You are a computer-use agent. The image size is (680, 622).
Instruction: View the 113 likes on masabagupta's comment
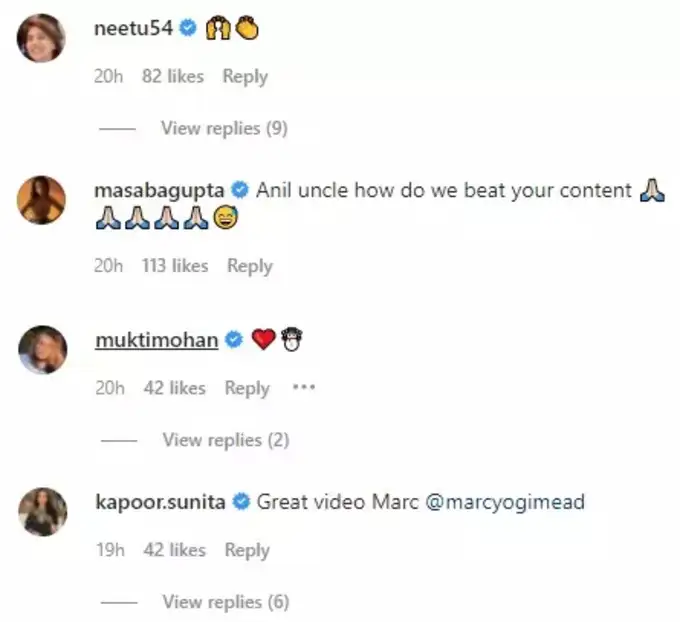(x=175, y=266)
